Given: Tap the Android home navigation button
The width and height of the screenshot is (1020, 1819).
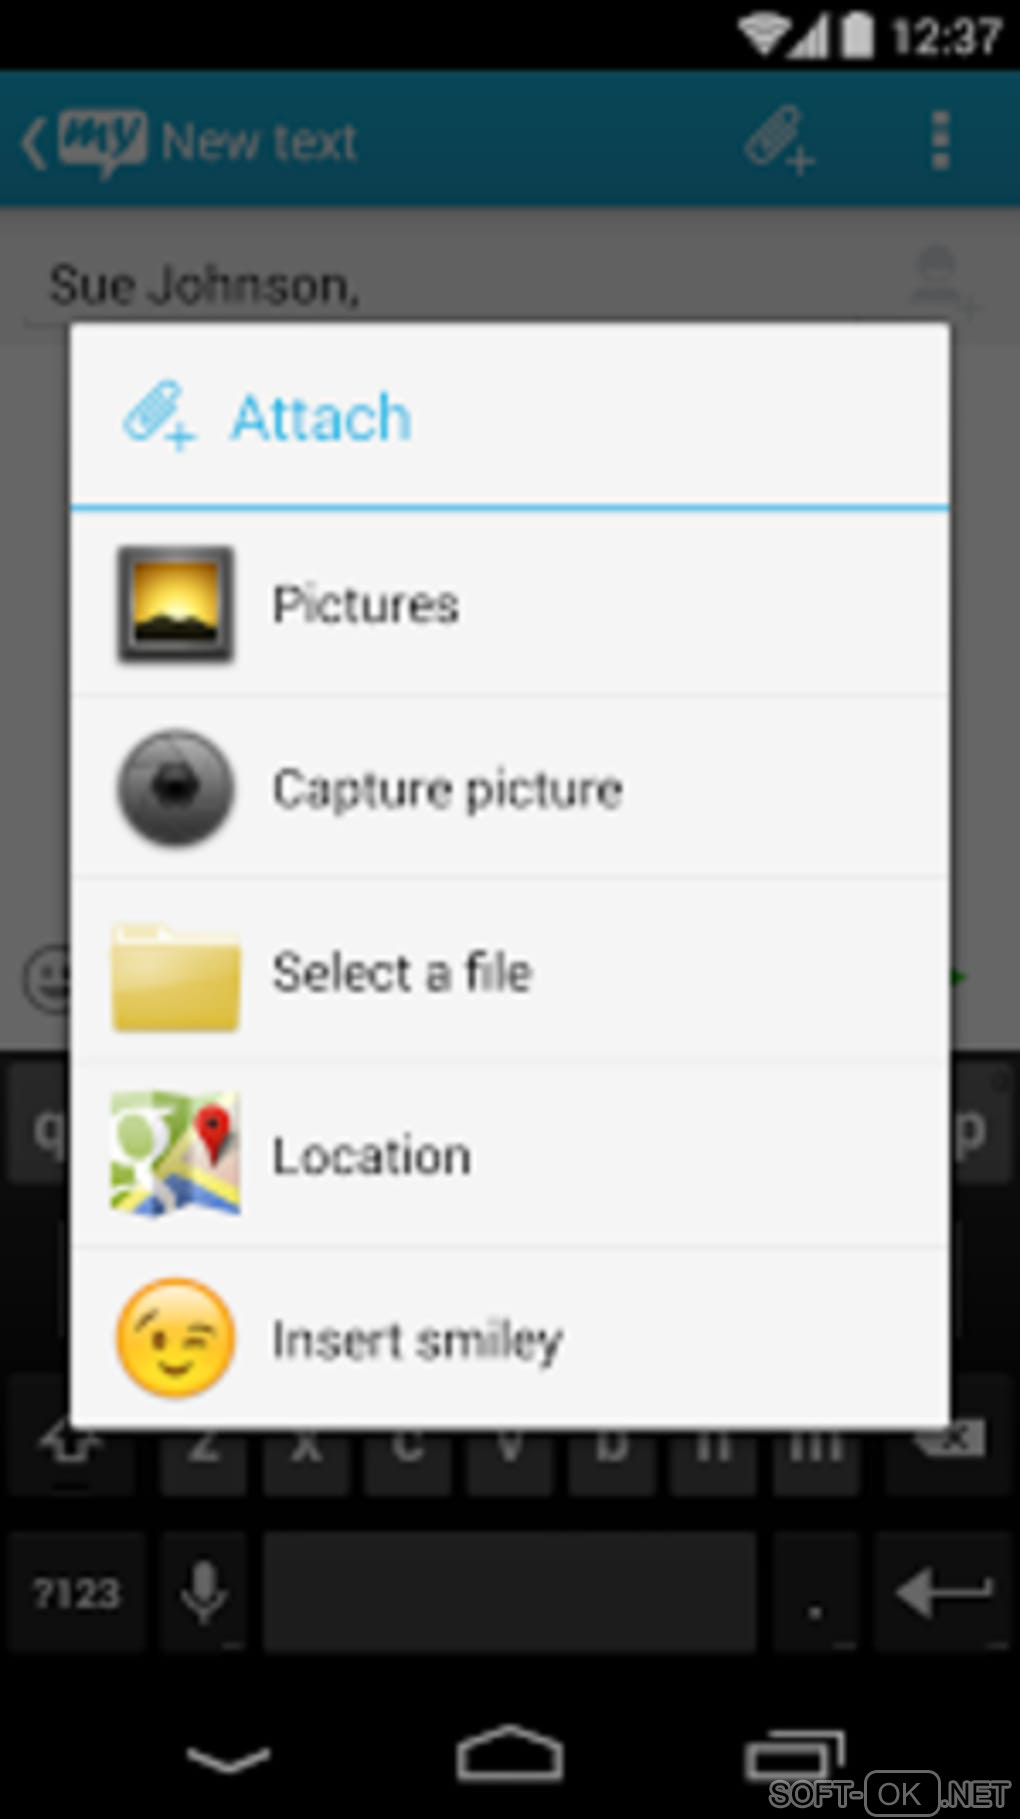Looking at the screenshot, I should pyautogui.click(x=510, y=1753).
